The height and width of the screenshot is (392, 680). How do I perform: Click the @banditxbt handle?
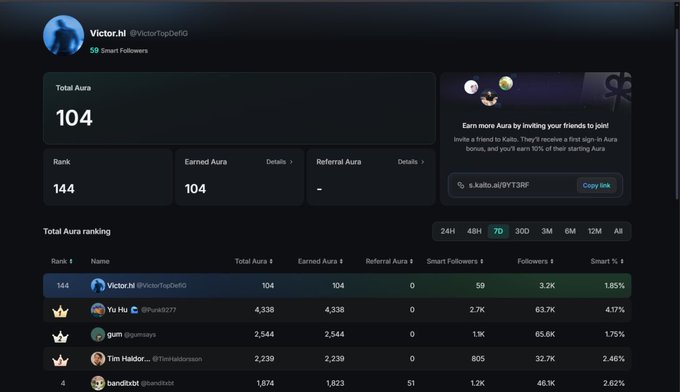157,383
